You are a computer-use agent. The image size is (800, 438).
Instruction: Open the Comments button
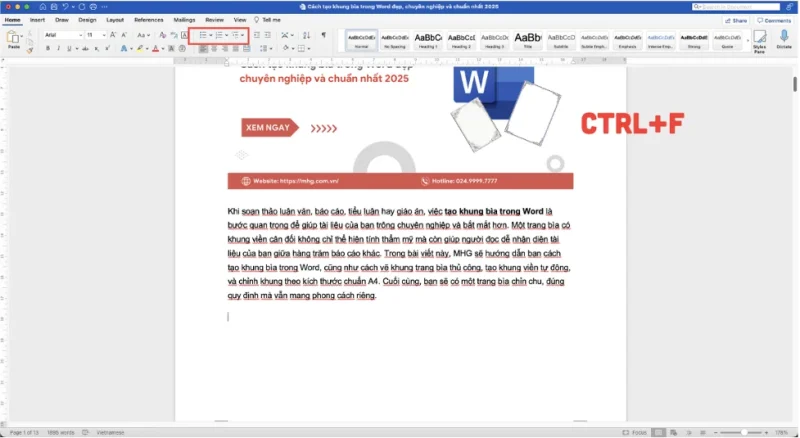pos(774,20)
